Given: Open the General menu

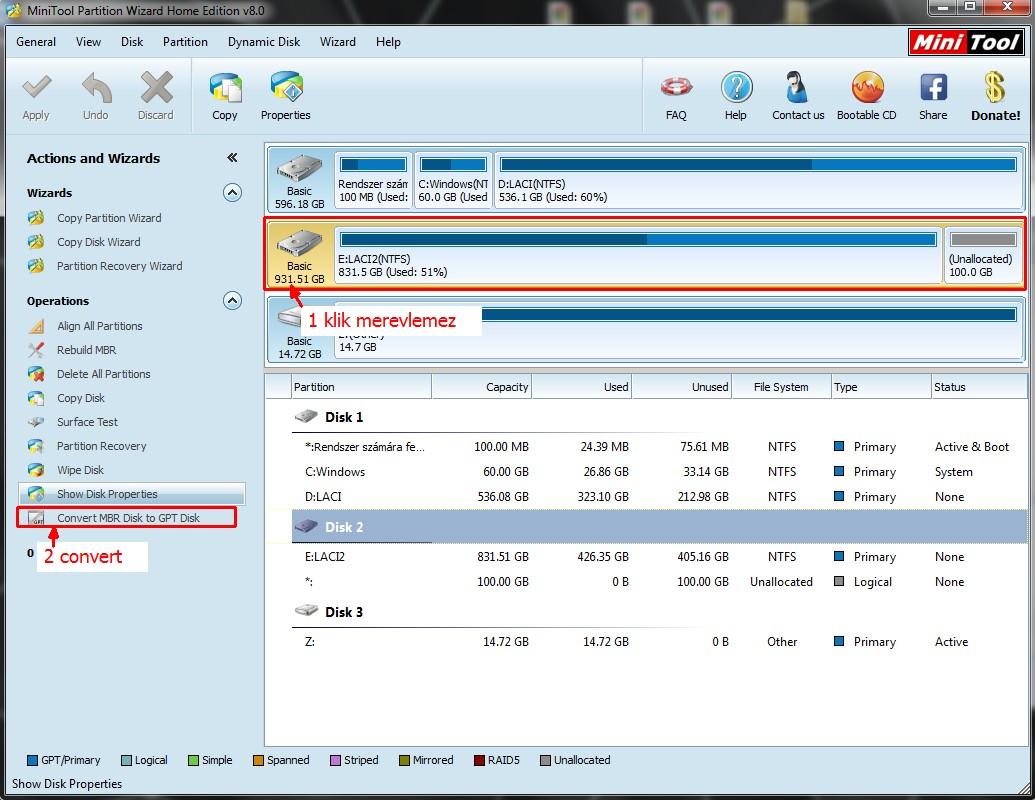Looking at the screenshot, I should [x=36, y=42].
